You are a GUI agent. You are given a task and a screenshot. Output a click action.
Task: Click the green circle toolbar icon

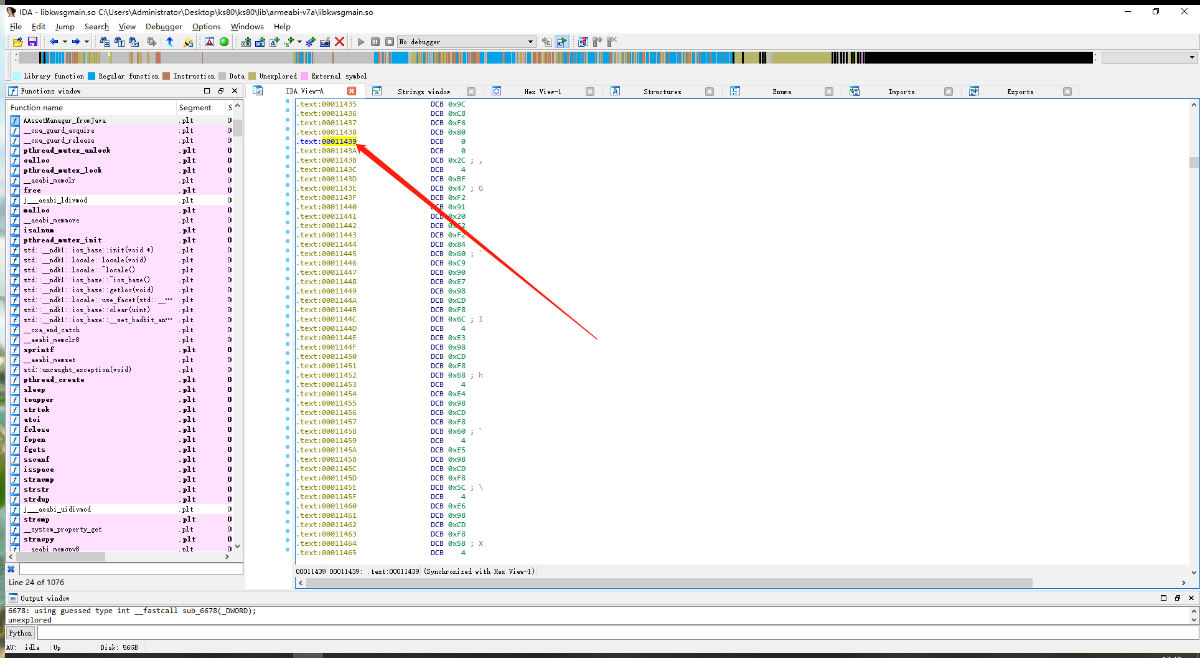click(x=224, y=41)
